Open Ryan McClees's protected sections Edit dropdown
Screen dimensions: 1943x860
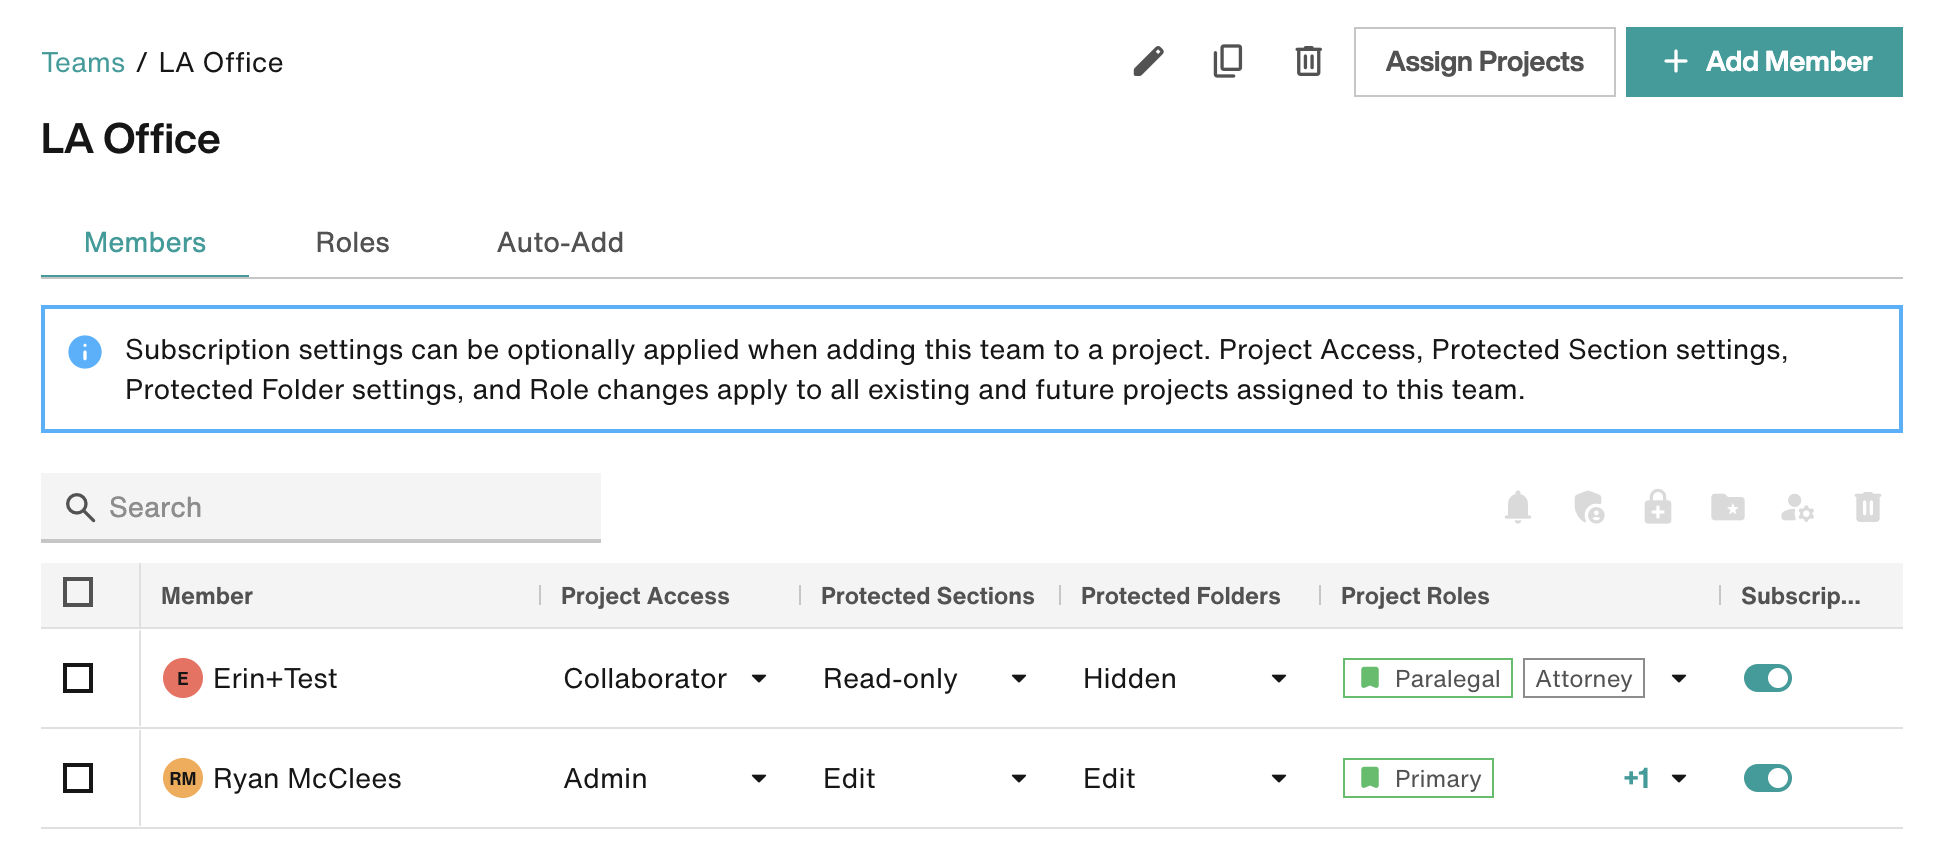pyautogui.click(x=926, y=778)
